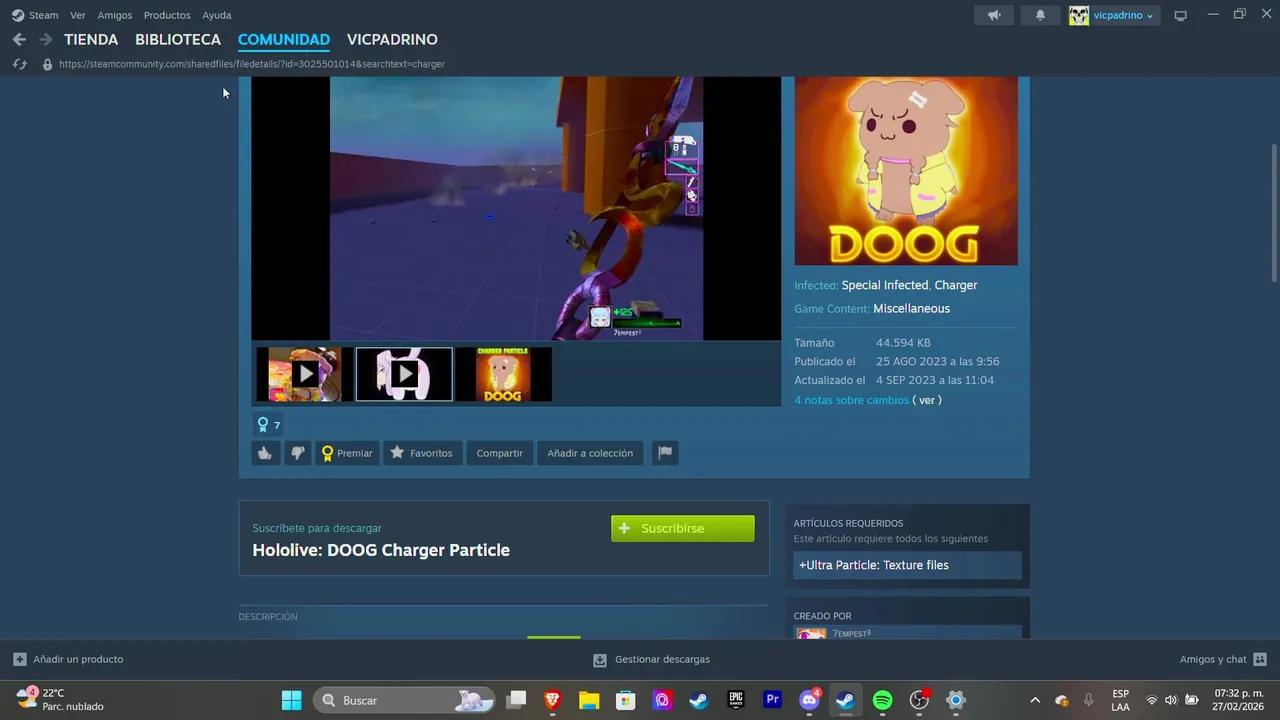
Task: Click the ver link beside change notes
Action: (928, 400)
